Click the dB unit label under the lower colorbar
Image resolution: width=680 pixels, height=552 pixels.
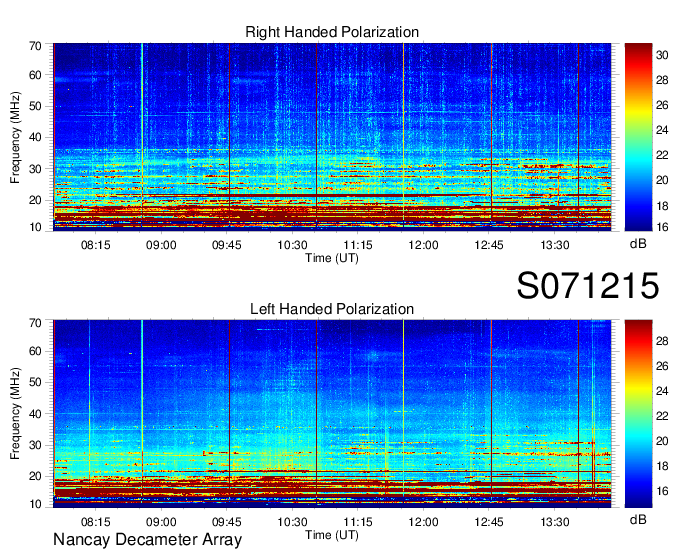(638, 519)
